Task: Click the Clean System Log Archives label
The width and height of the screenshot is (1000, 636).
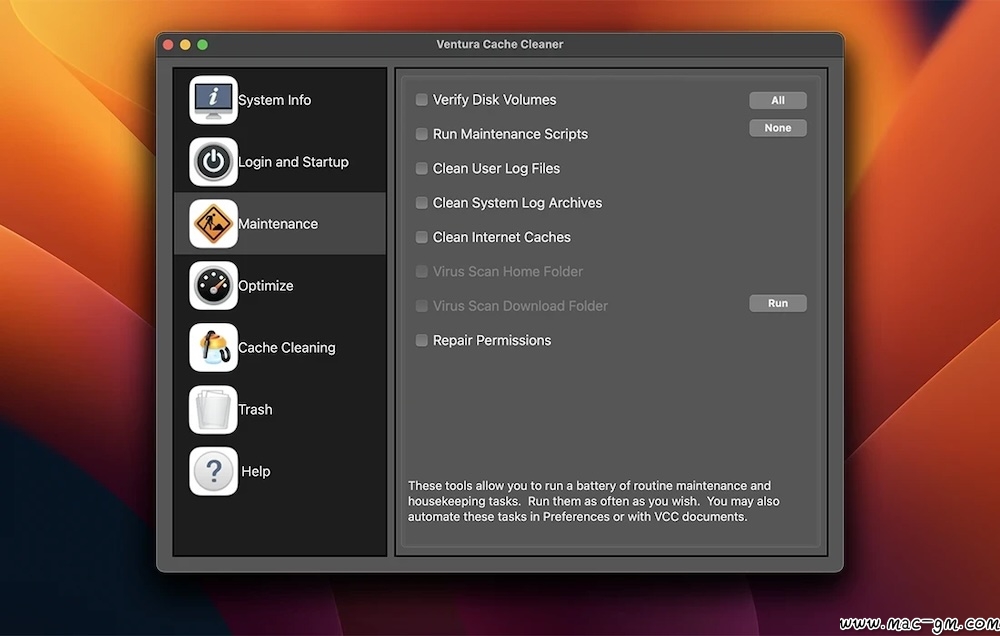Action: [x=517, y=203]
